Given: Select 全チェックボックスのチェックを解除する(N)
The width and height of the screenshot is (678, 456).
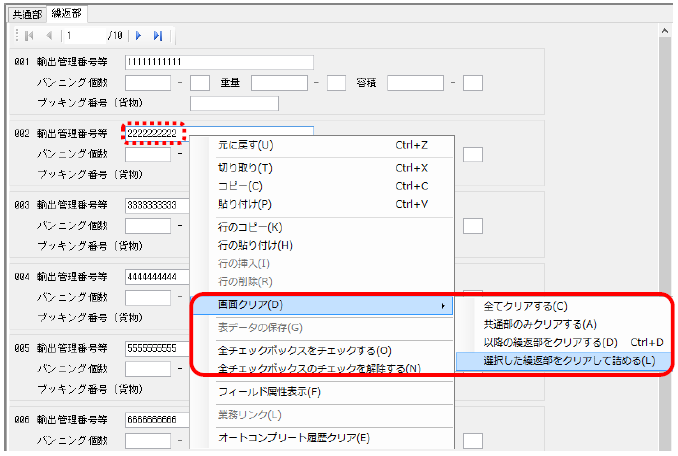Looking at the screenshot, I should (x=322, y=369).
